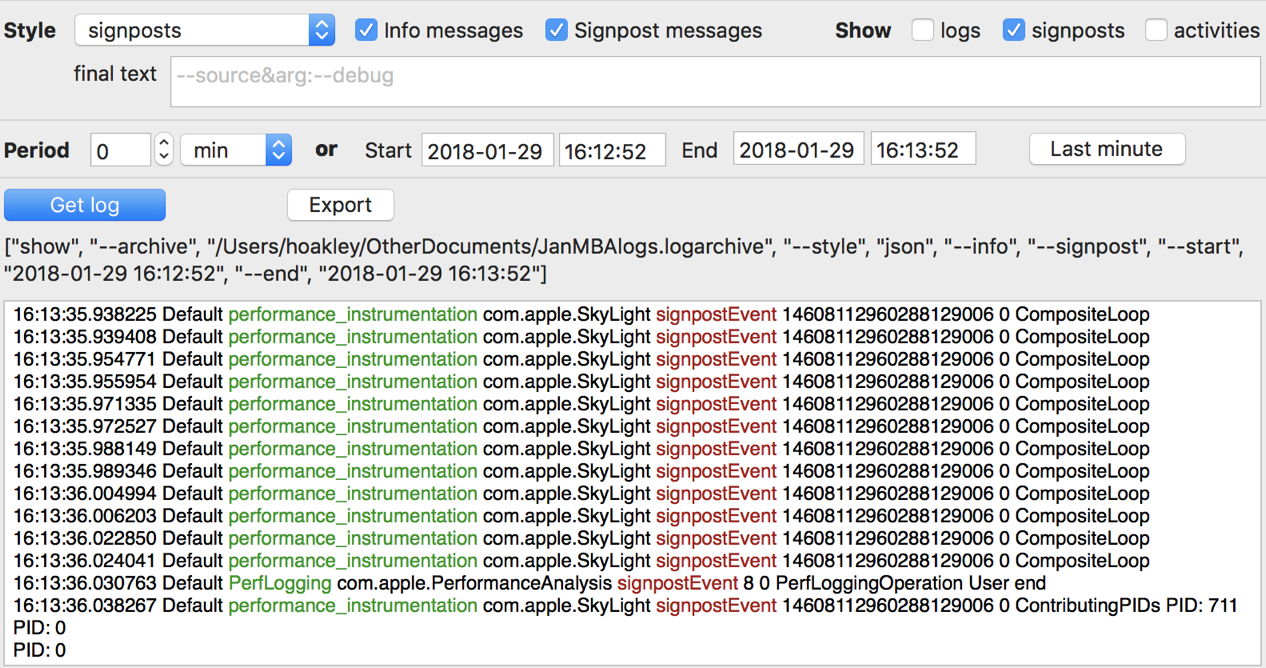
Task: Click the final text input field
Action: (715, 81)
